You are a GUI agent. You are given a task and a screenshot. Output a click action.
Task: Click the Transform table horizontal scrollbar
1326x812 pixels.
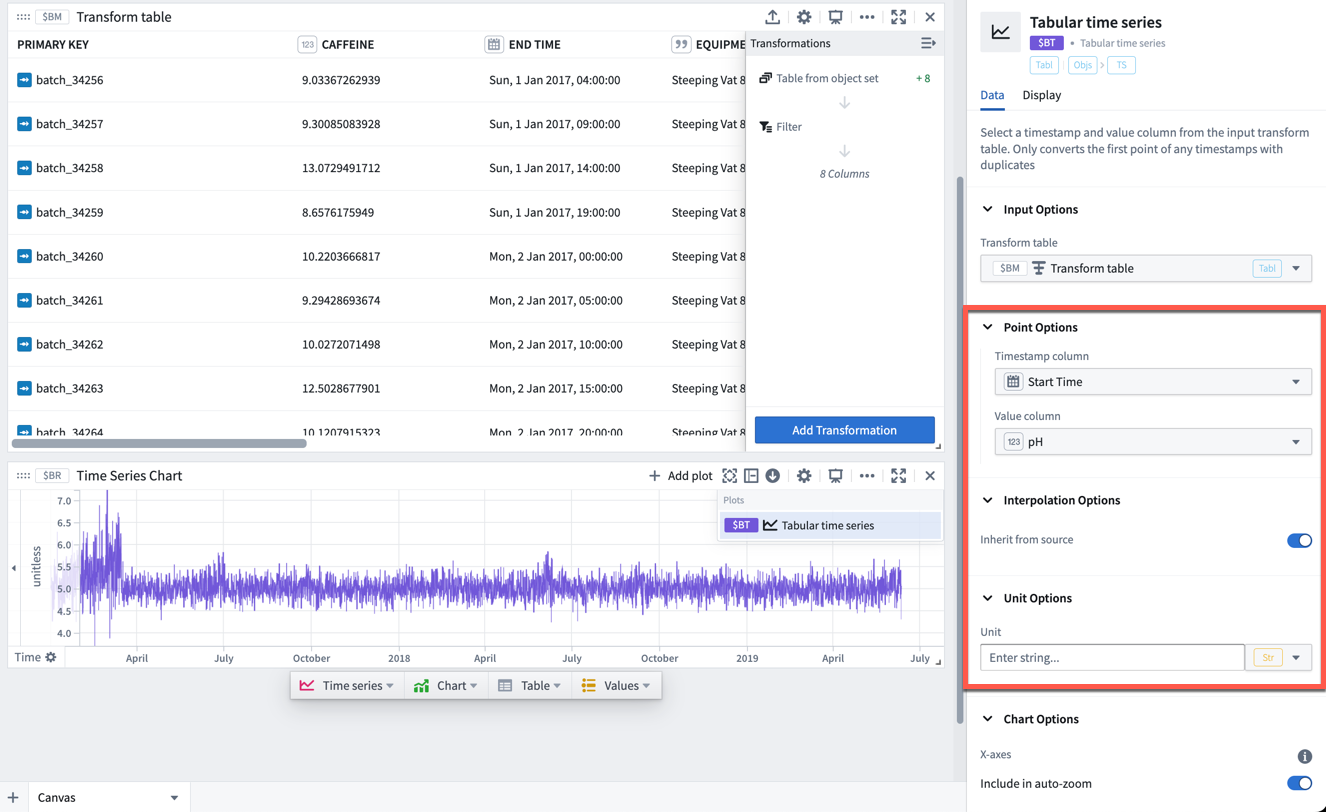(159, 443)
